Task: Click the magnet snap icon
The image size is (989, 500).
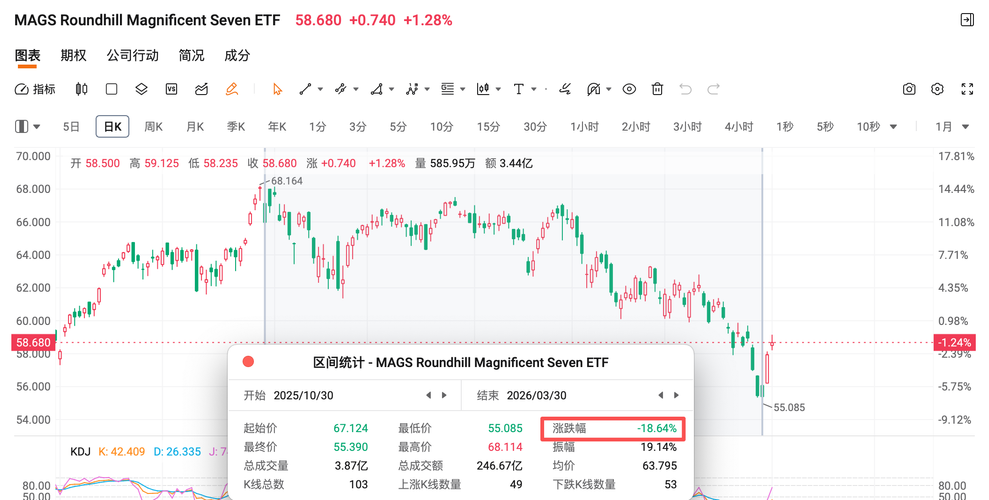Action: click(x=594, y=90)
